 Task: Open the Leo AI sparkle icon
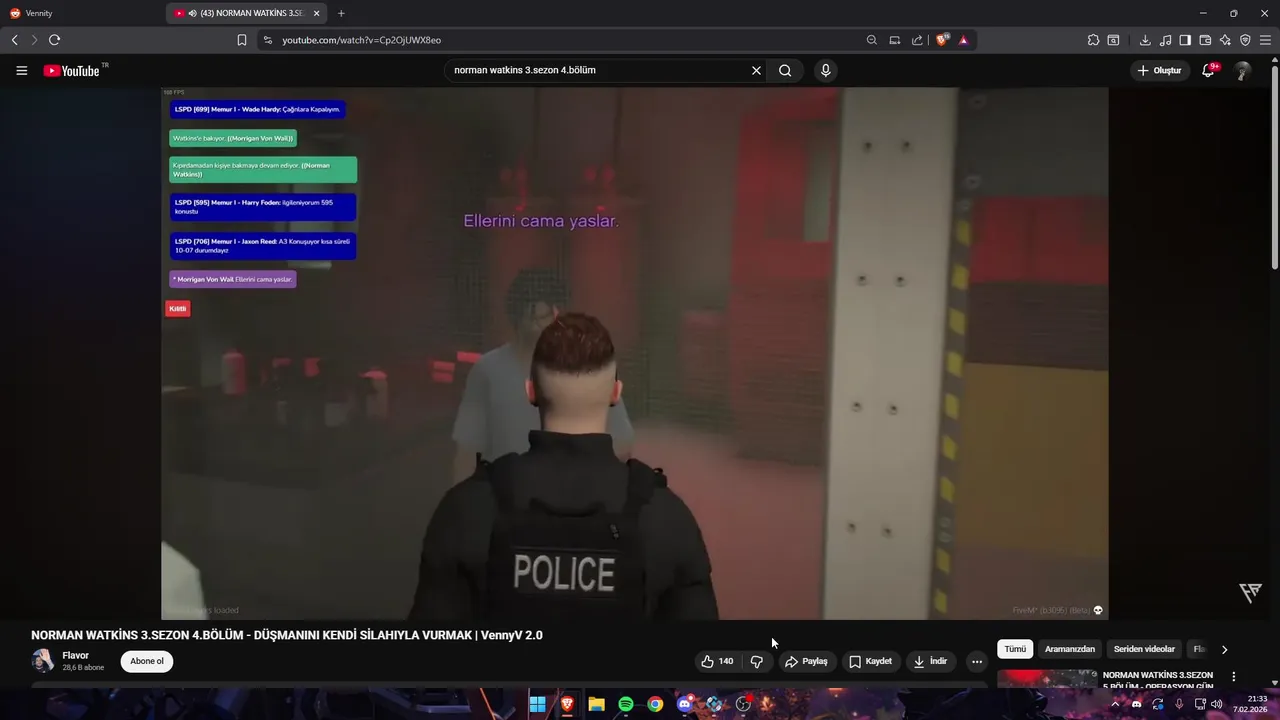(1225, 40)
